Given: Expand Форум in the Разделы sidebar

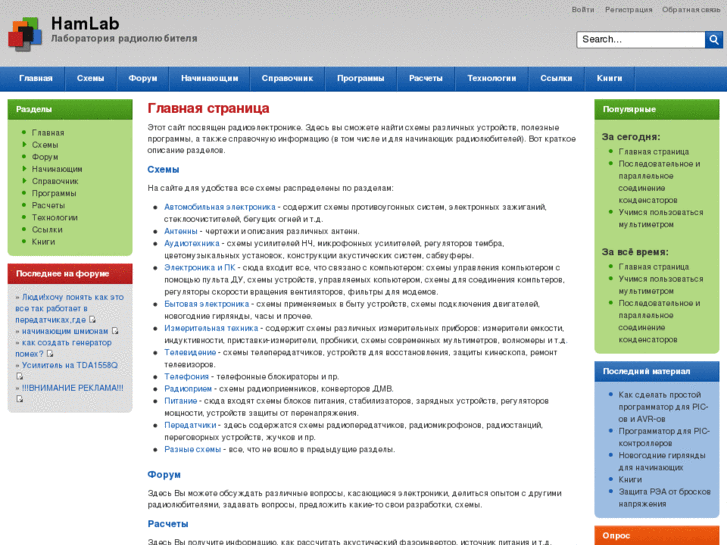Looking at the screenshot, I should pos(45,157).
